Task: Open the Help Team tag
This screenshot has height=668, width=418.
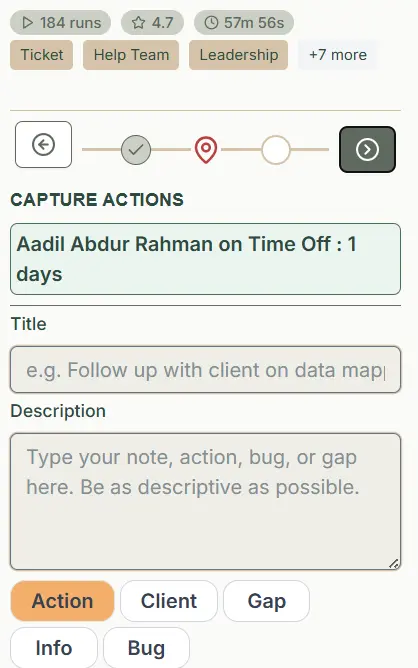Action: [x=131, y=55]
